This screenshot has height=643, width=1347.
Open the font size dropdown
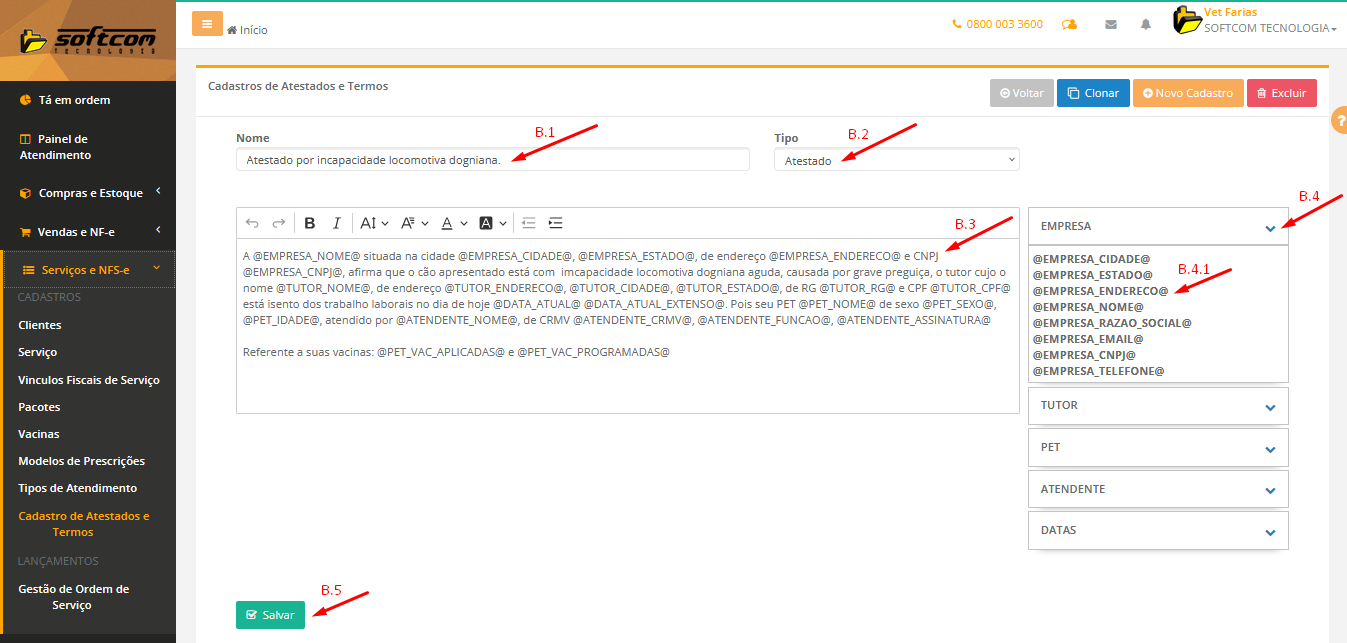[374, 223]
